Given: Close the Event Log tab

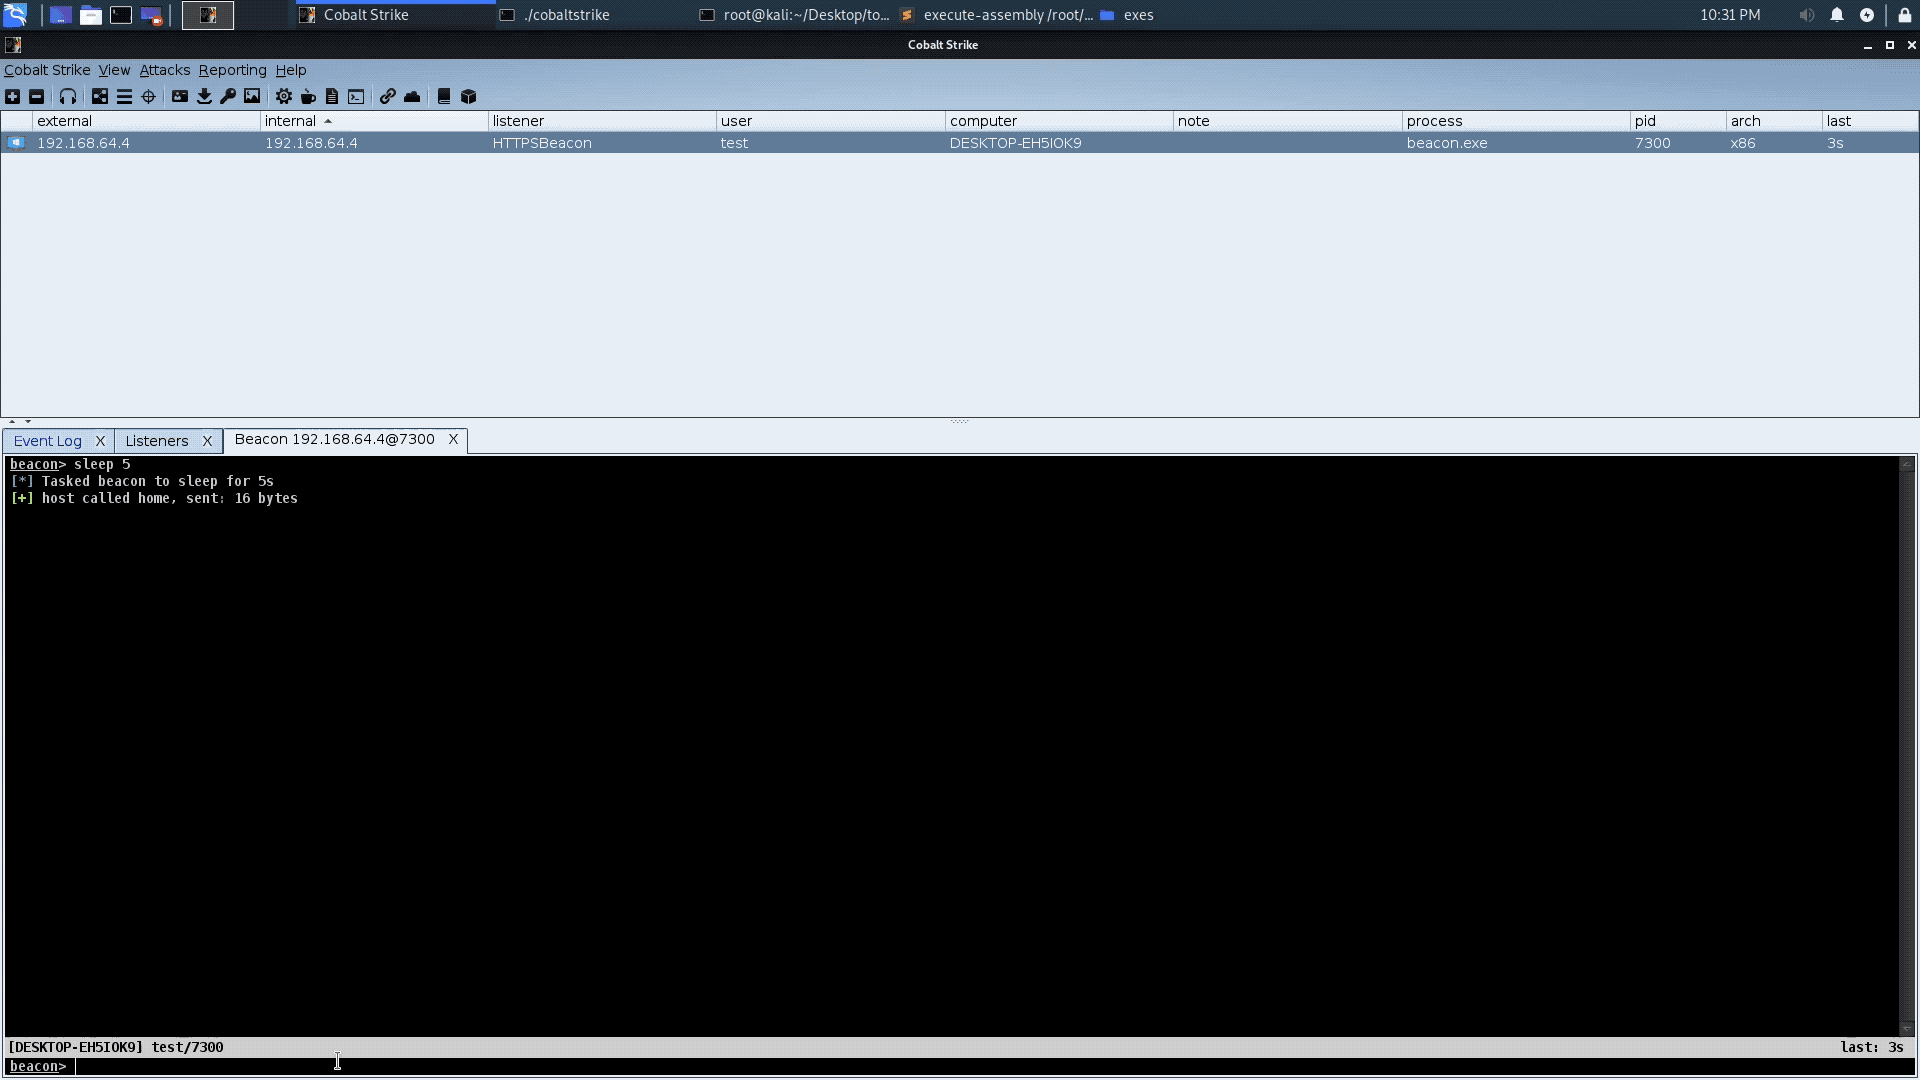Looking at the screenshot, I should pos(100,441).
